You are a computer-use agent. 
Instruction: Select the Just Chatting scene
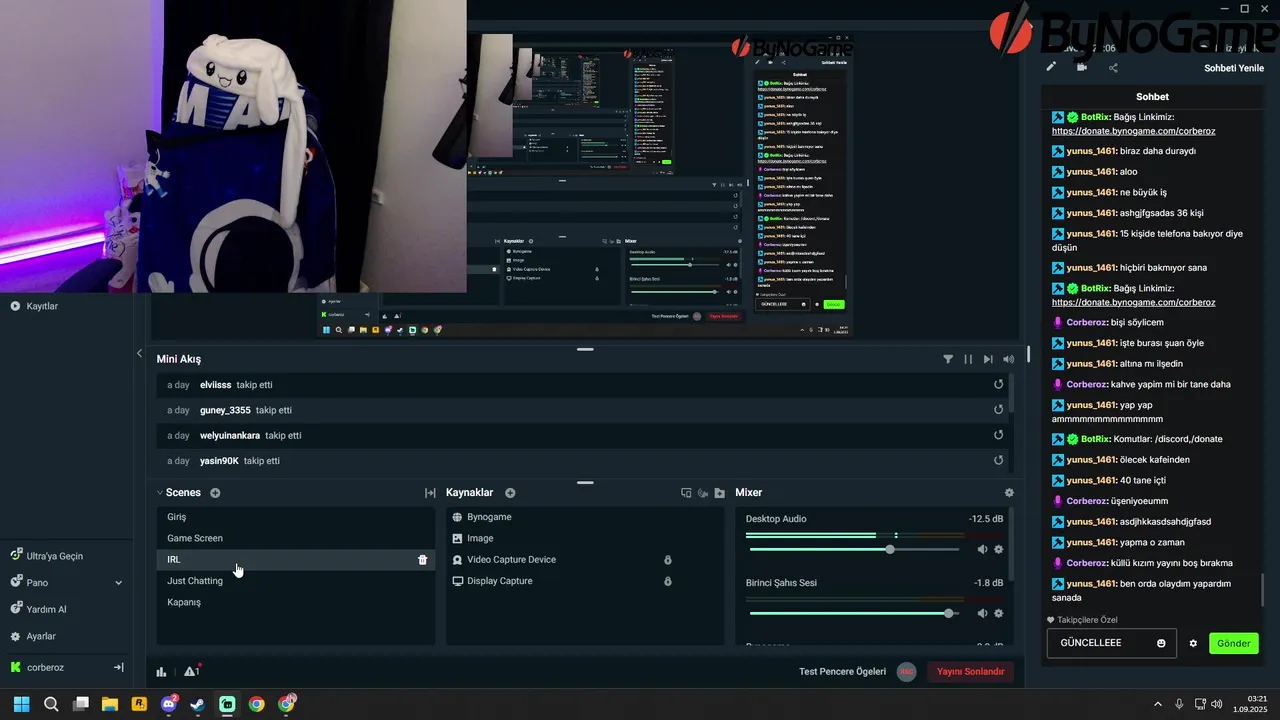[296, 581]
